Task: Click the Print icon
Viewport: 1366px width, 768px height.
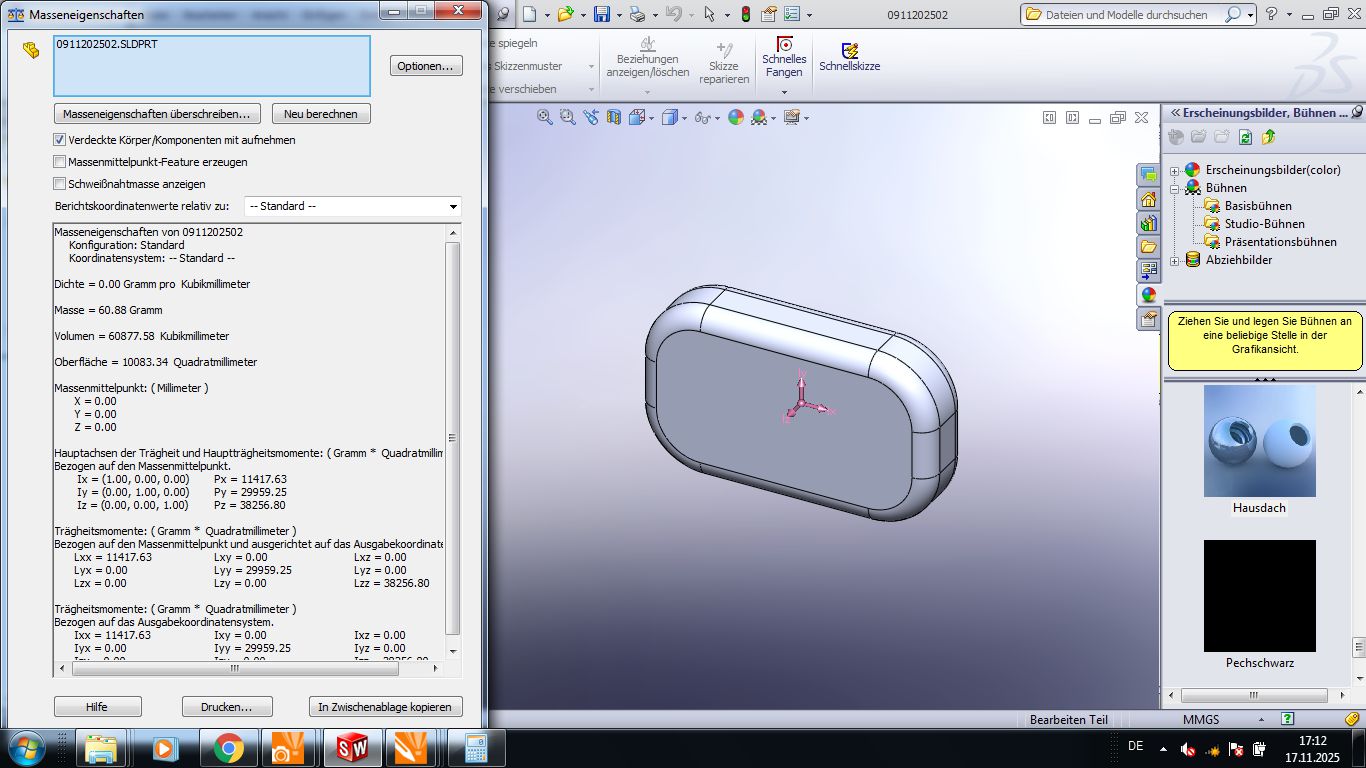Action: coord(637,14)
